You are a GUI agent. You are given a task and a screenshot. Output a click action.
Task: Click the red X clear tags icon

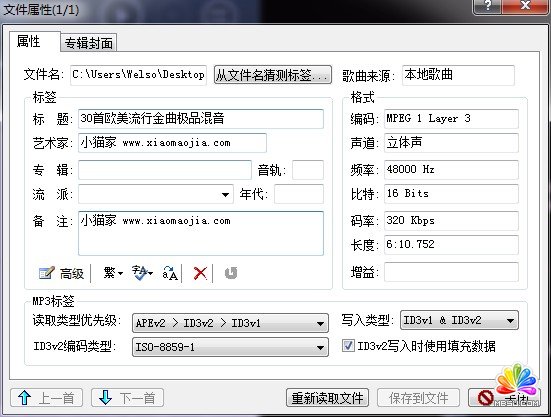(200, 273)
